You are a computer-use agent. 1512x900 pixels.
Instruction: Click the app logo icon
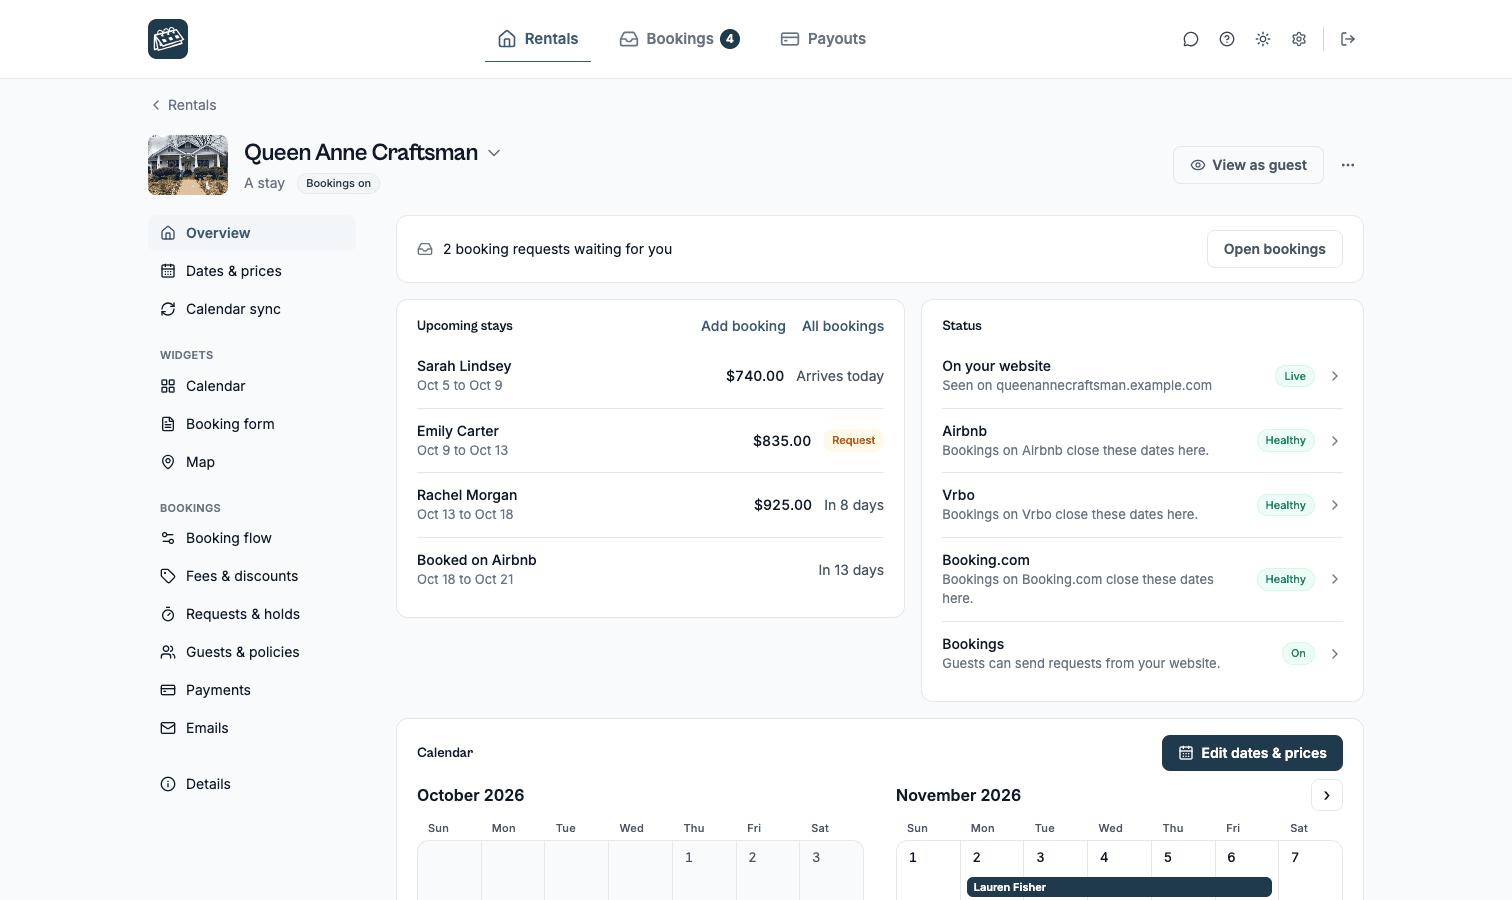pyautogui.click(x=168, y=39)
